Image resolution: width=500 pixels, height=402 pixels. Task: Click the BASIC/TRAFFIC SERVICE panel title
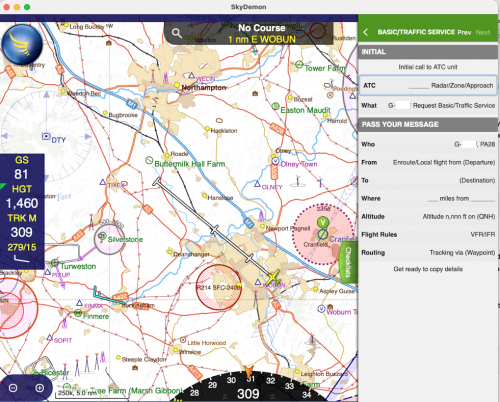pyautogui.click(x=416, y=32)
